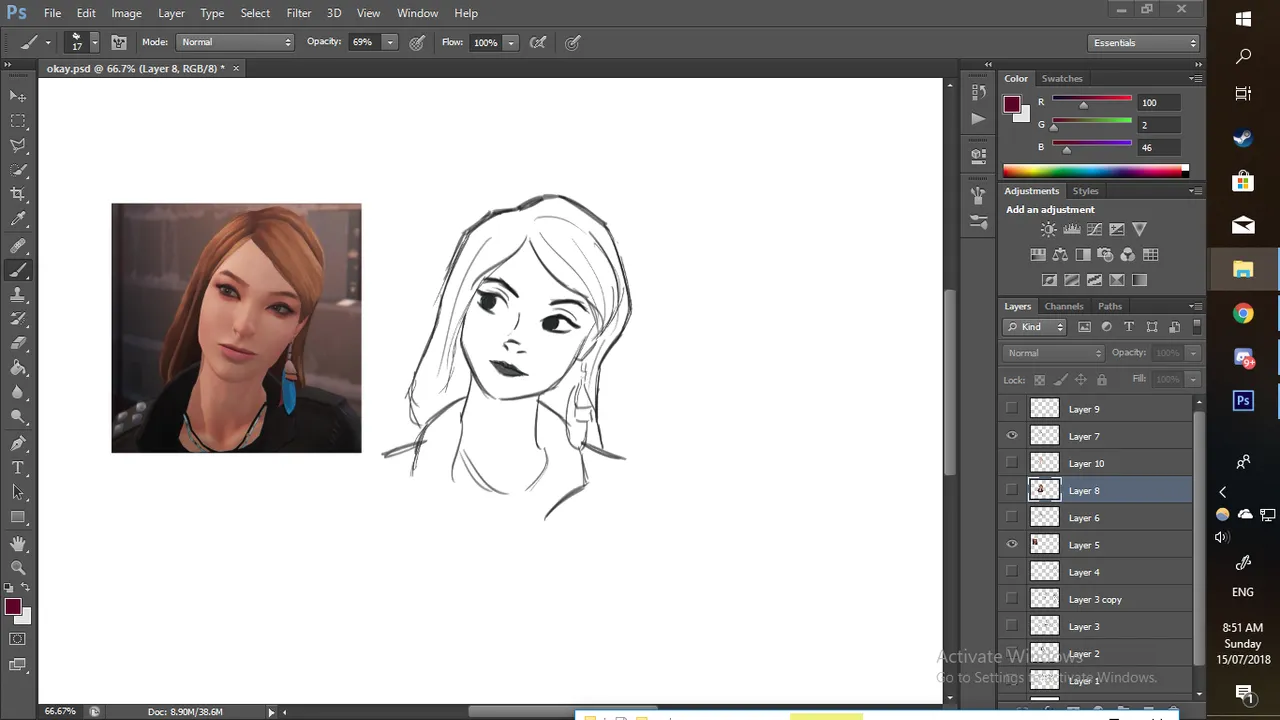Click the red R color slider
The width and height of the screenshot is (1280, 720).
[1092, 101]
